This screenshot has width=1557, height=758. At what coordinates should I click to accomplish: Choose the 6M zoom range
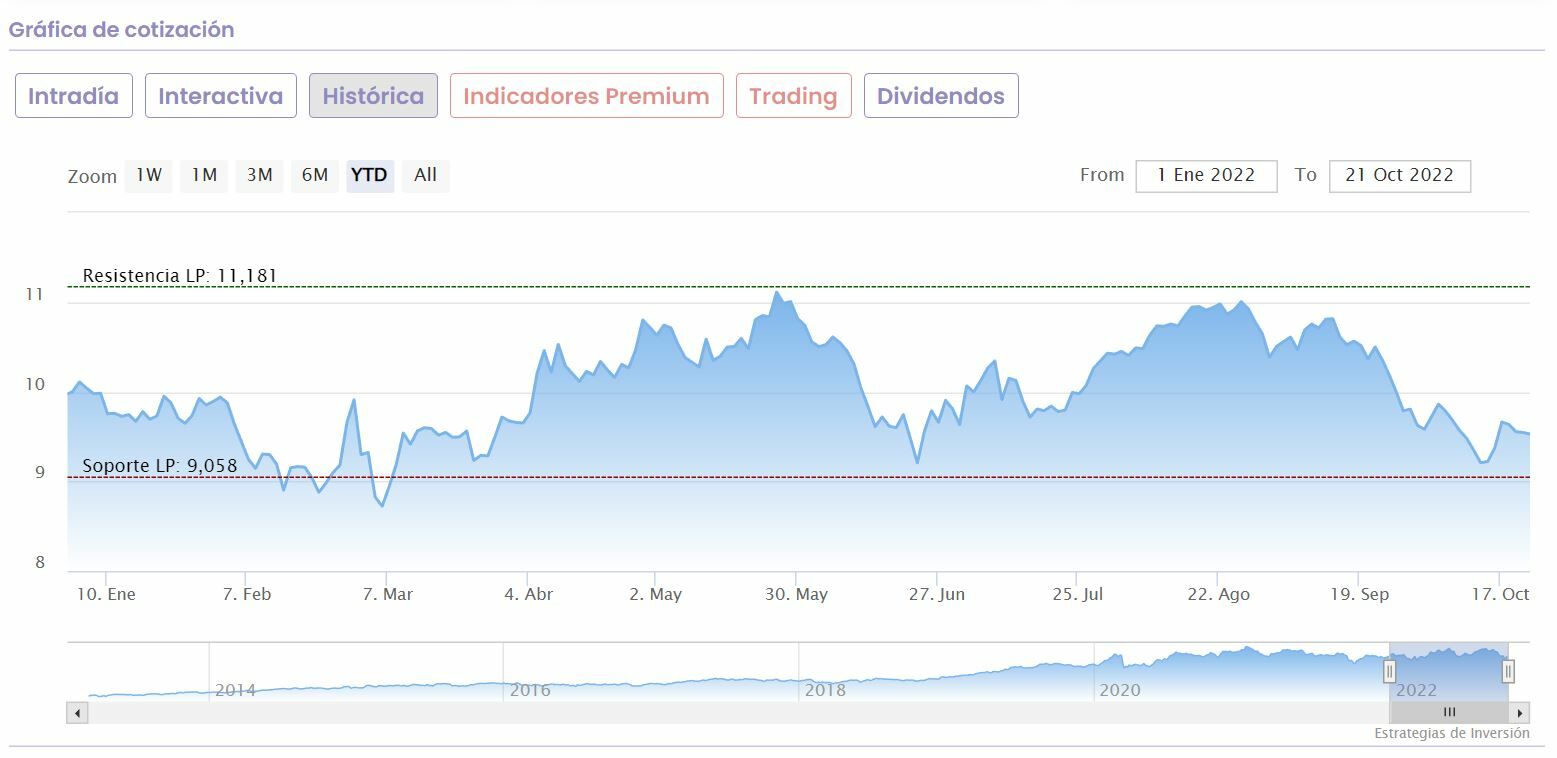coord(314,175)
